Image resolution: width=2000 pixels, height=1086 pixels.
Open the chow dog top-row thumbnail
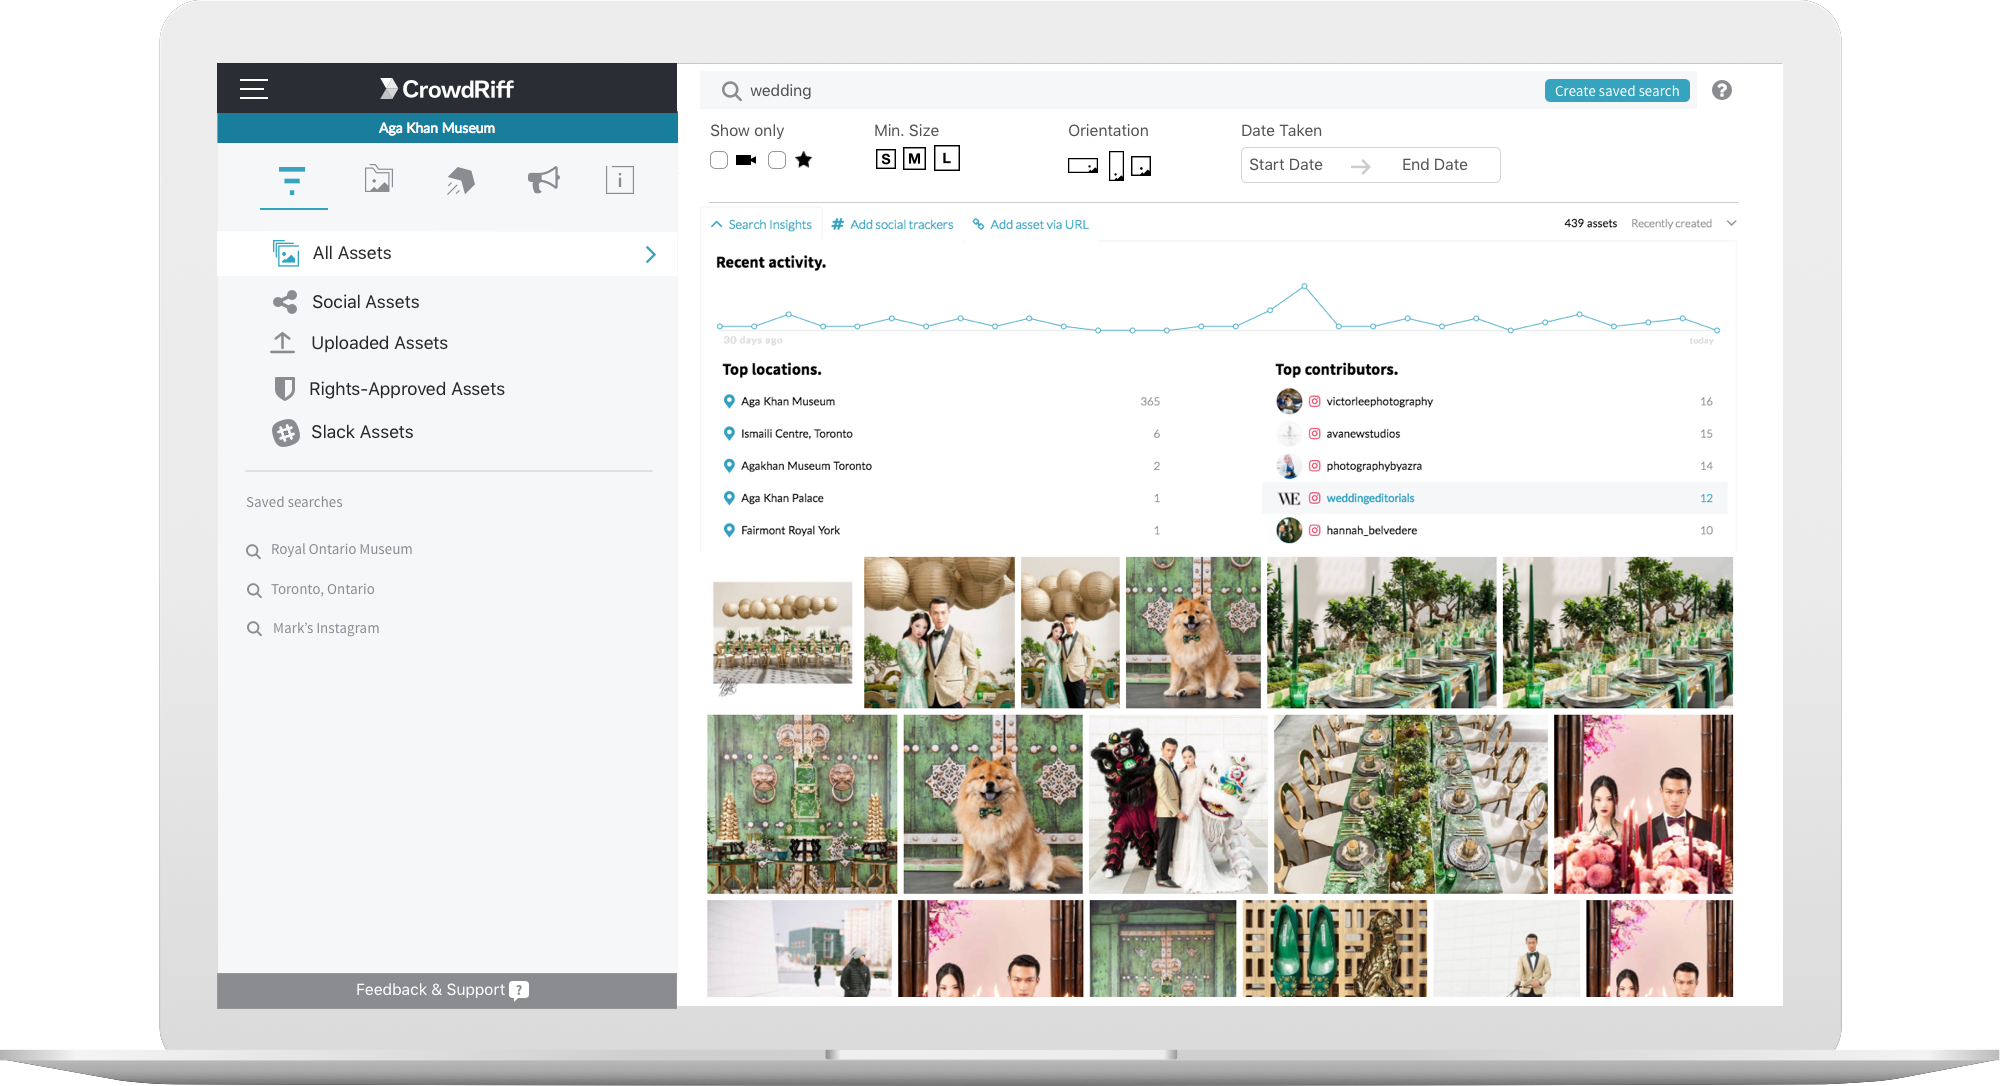[x=1193, y=632]
